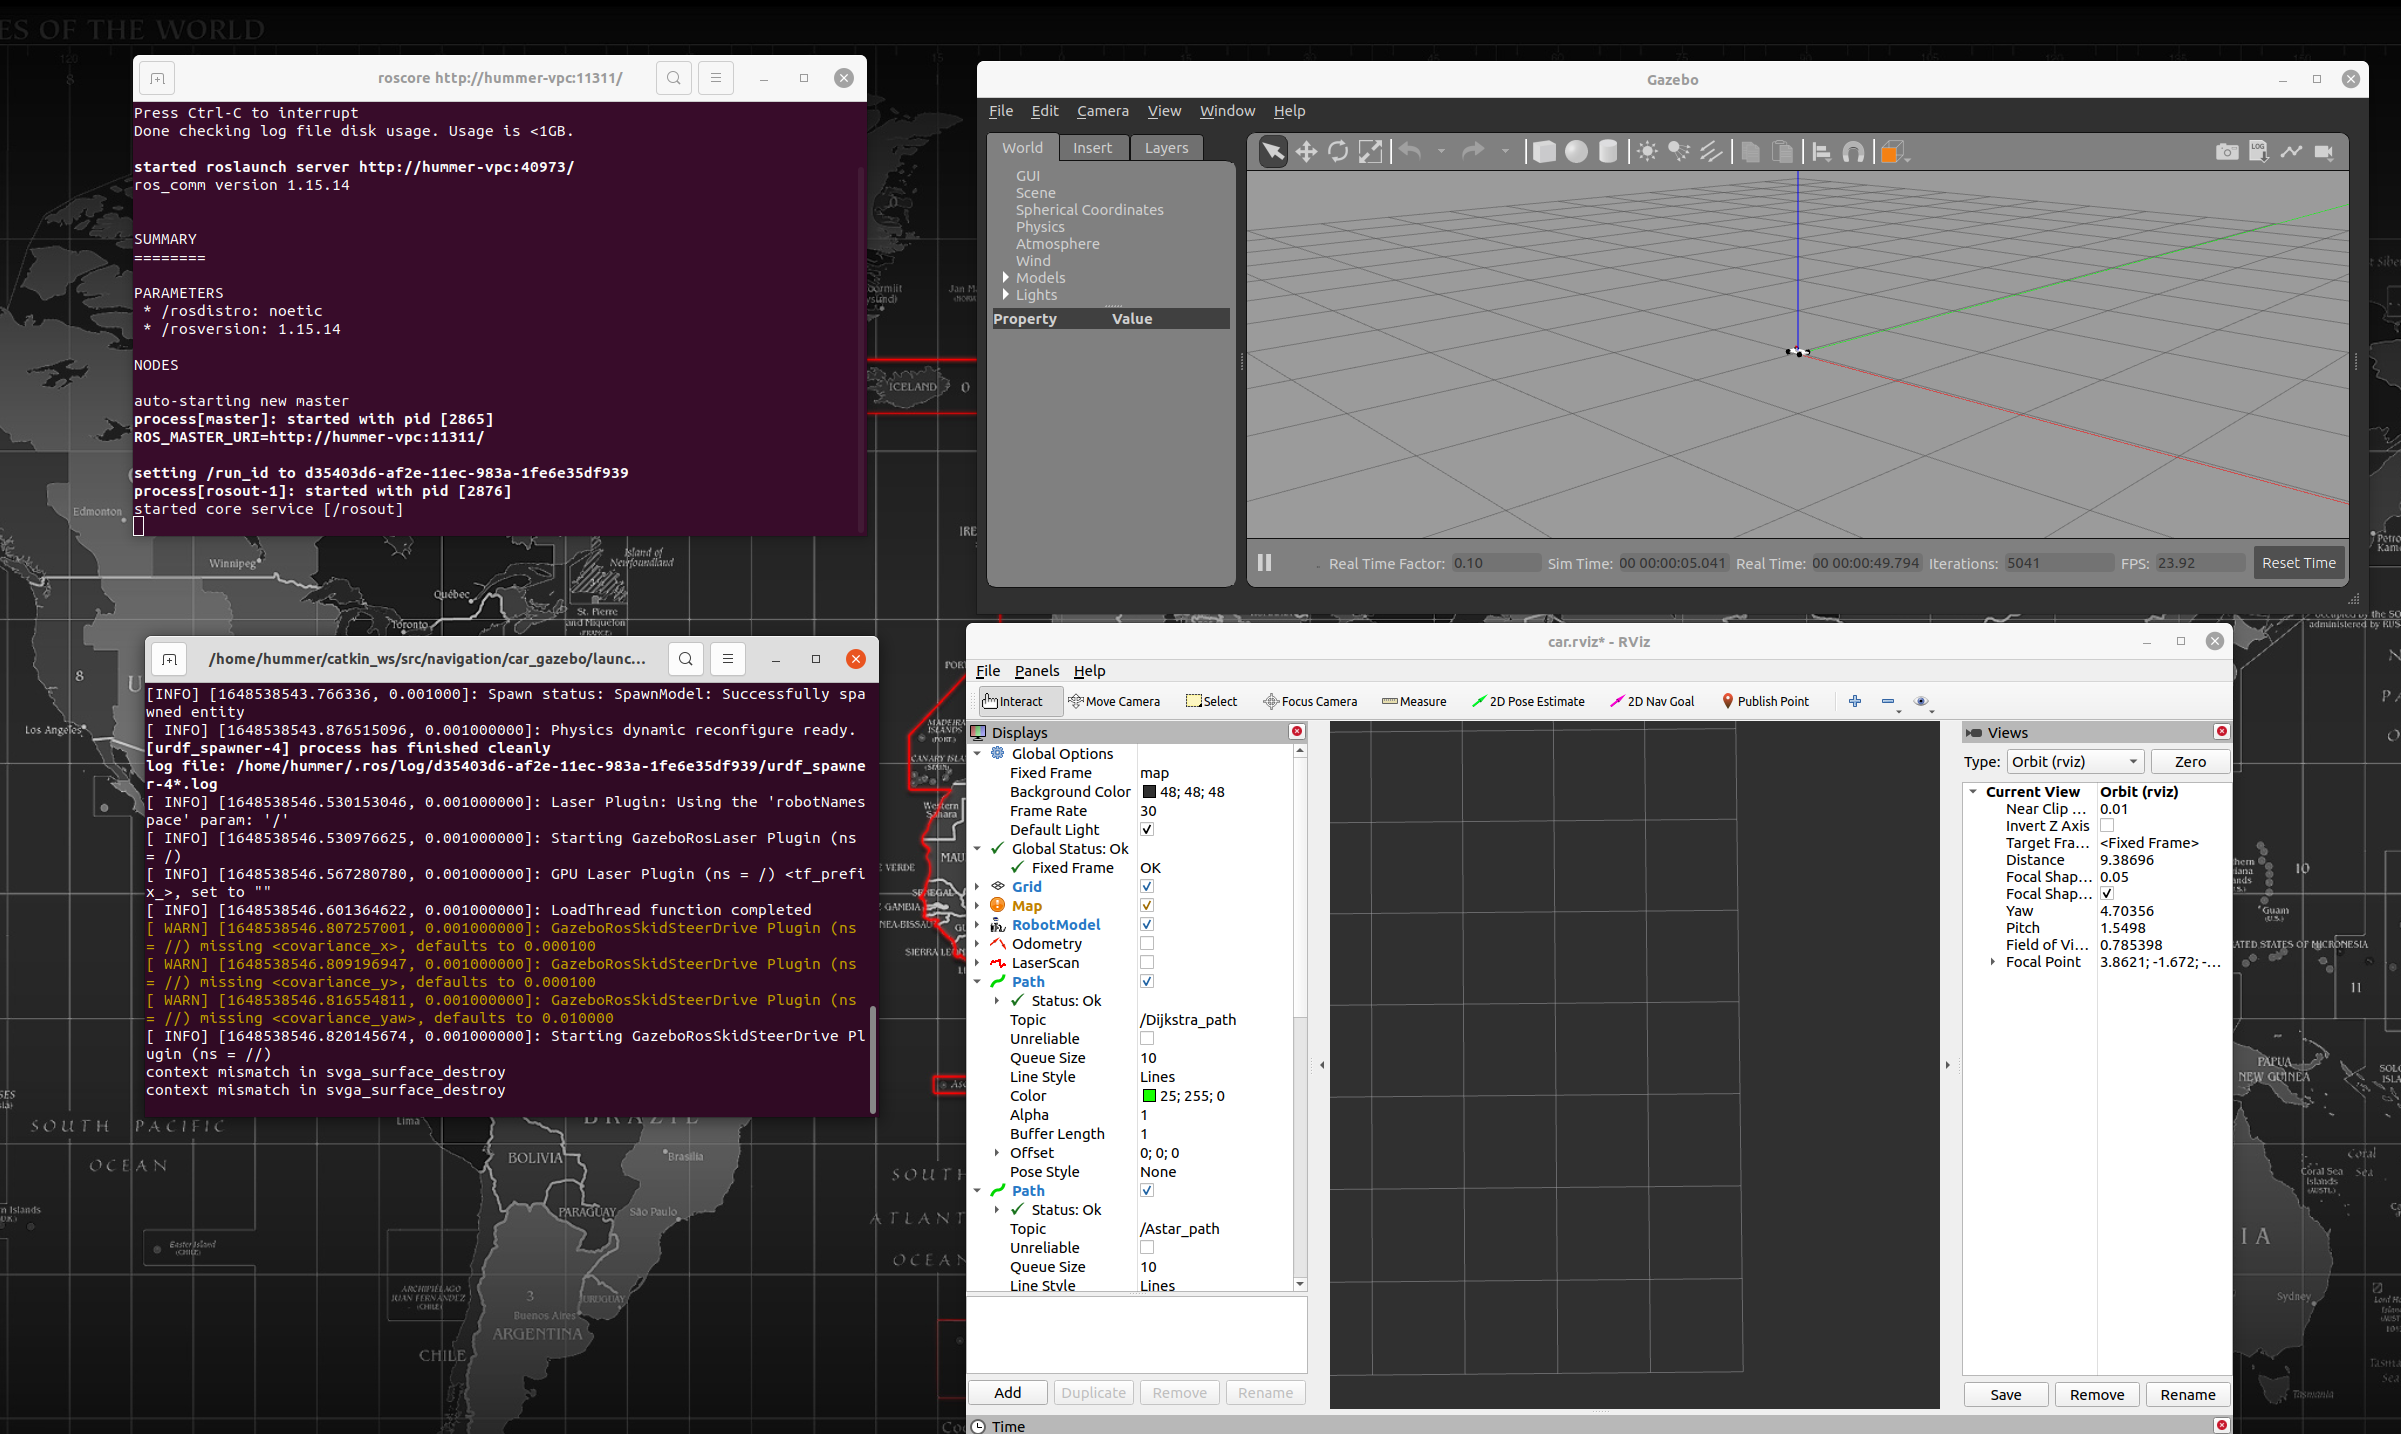Viewport: 2401px width, 1434px height.
Task: Click the Add display button
Action: [x=1007, y=1393]
